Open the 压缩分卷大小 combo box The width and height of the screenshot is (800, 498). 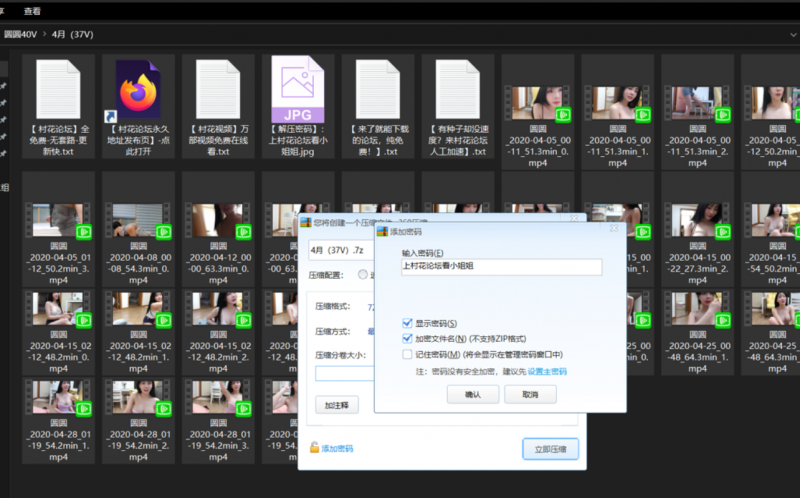344,373
